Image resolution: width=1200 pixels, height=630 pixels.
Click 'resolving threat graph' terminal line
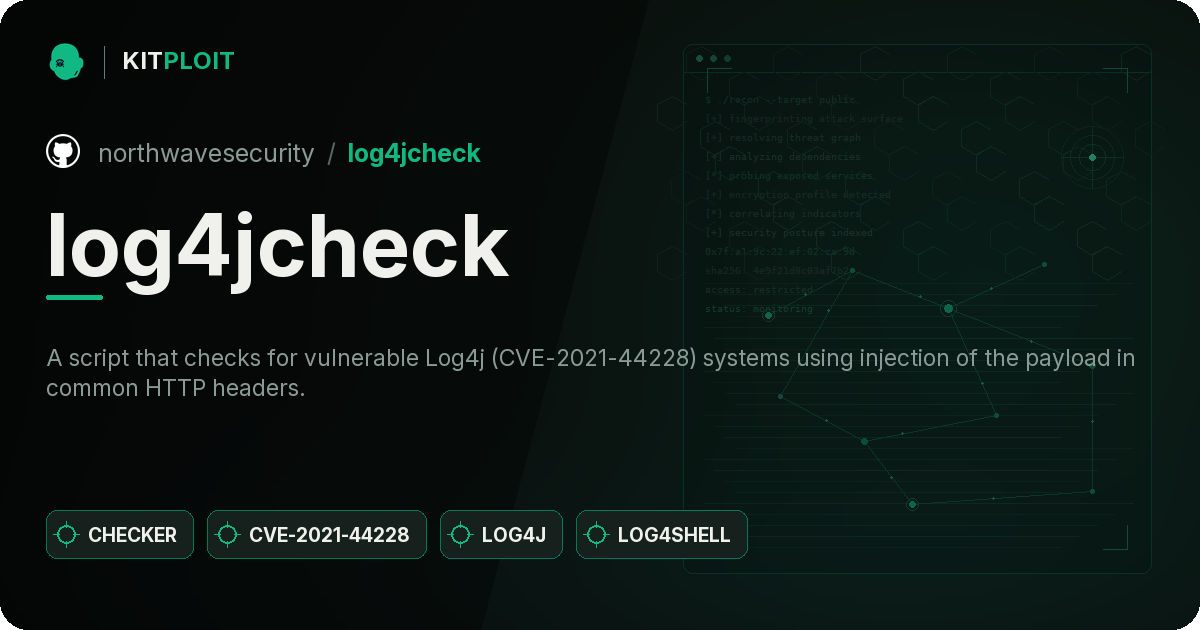(x=783, y=138)
